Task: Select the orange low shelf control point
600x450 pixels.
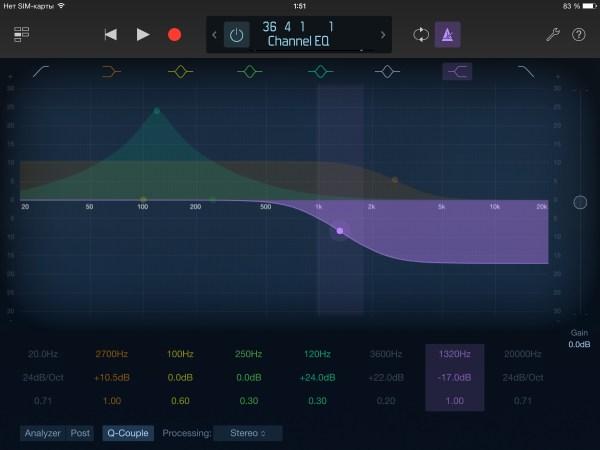Action: click(395, 180)
